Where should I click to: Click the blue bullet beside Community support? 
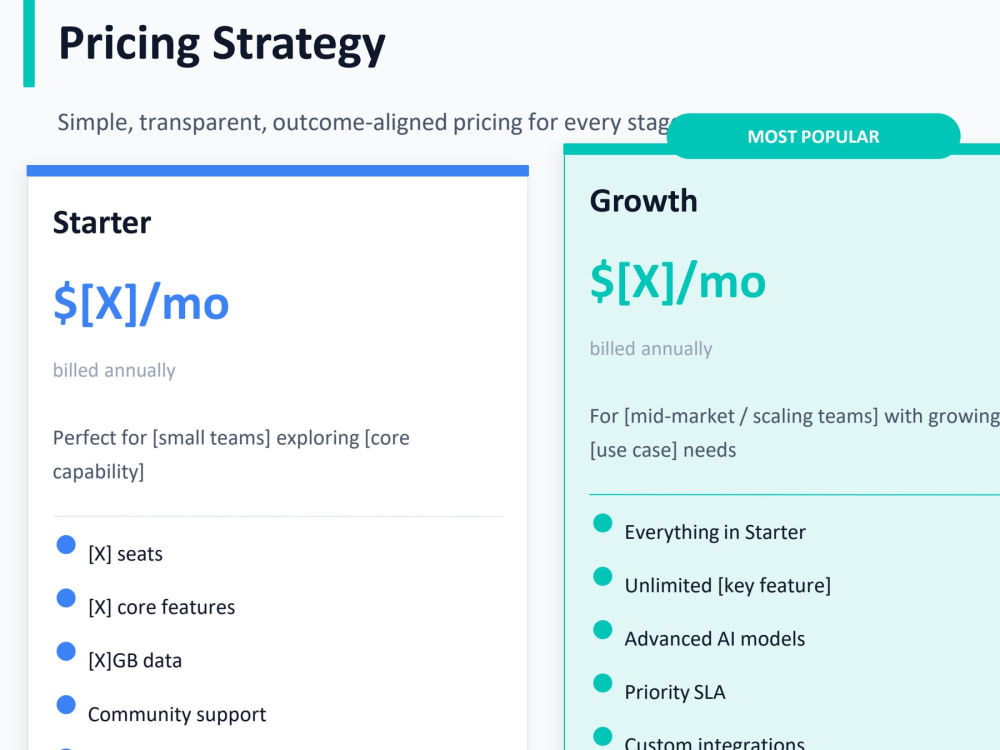(x=66, y=705)
